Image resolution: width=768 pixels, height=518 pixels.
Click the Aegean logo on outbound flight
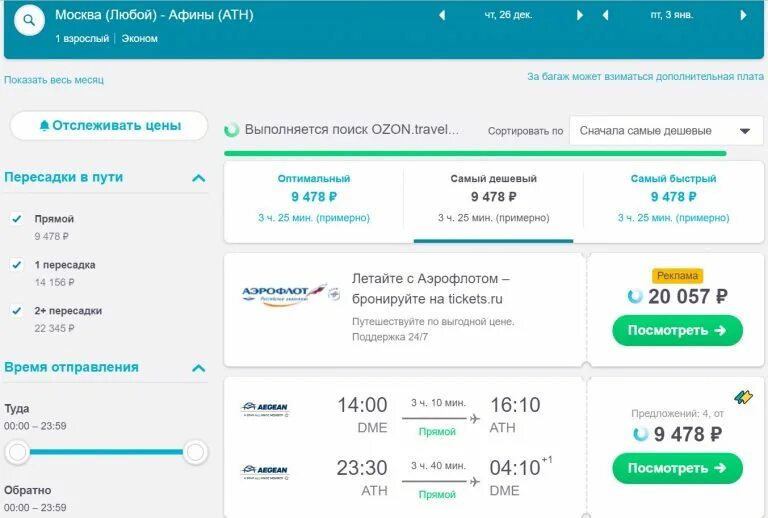click(265, 409)
